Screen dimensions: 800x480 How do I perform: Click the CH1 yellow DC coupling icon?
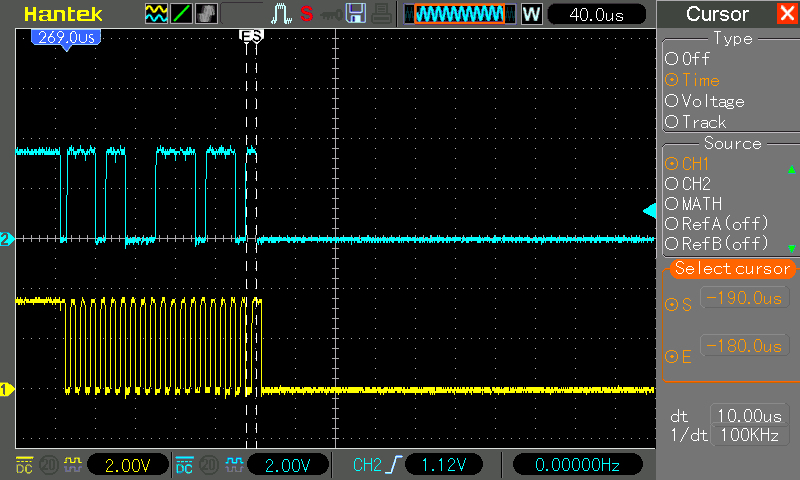pos(24,465)
